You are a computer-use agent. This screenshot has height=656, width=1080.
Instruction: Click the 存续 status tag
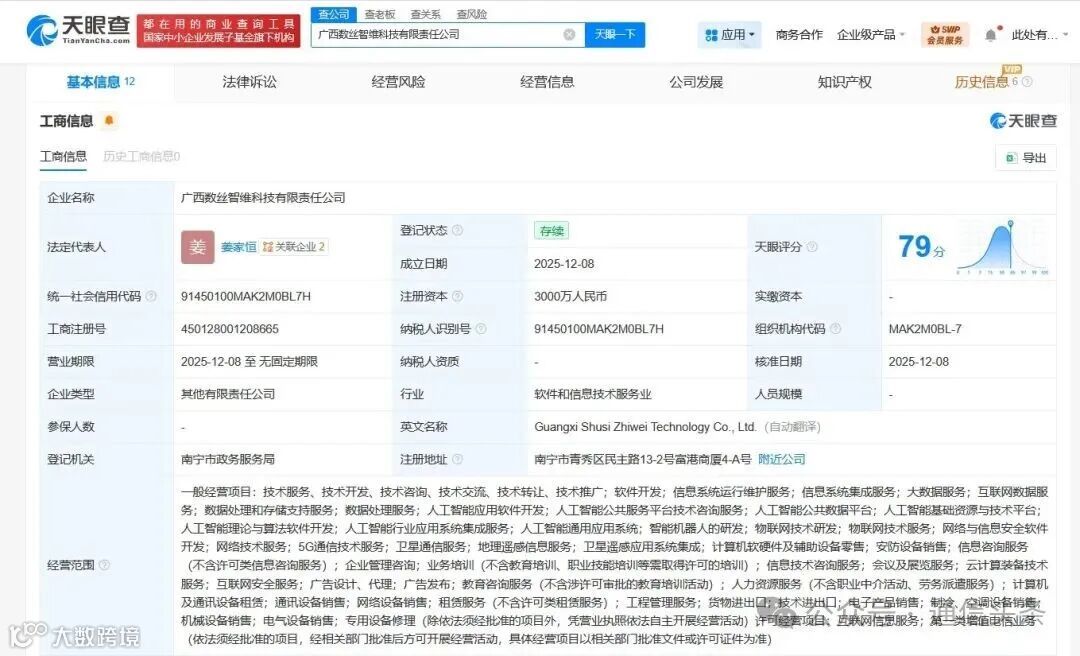(551, 231)
